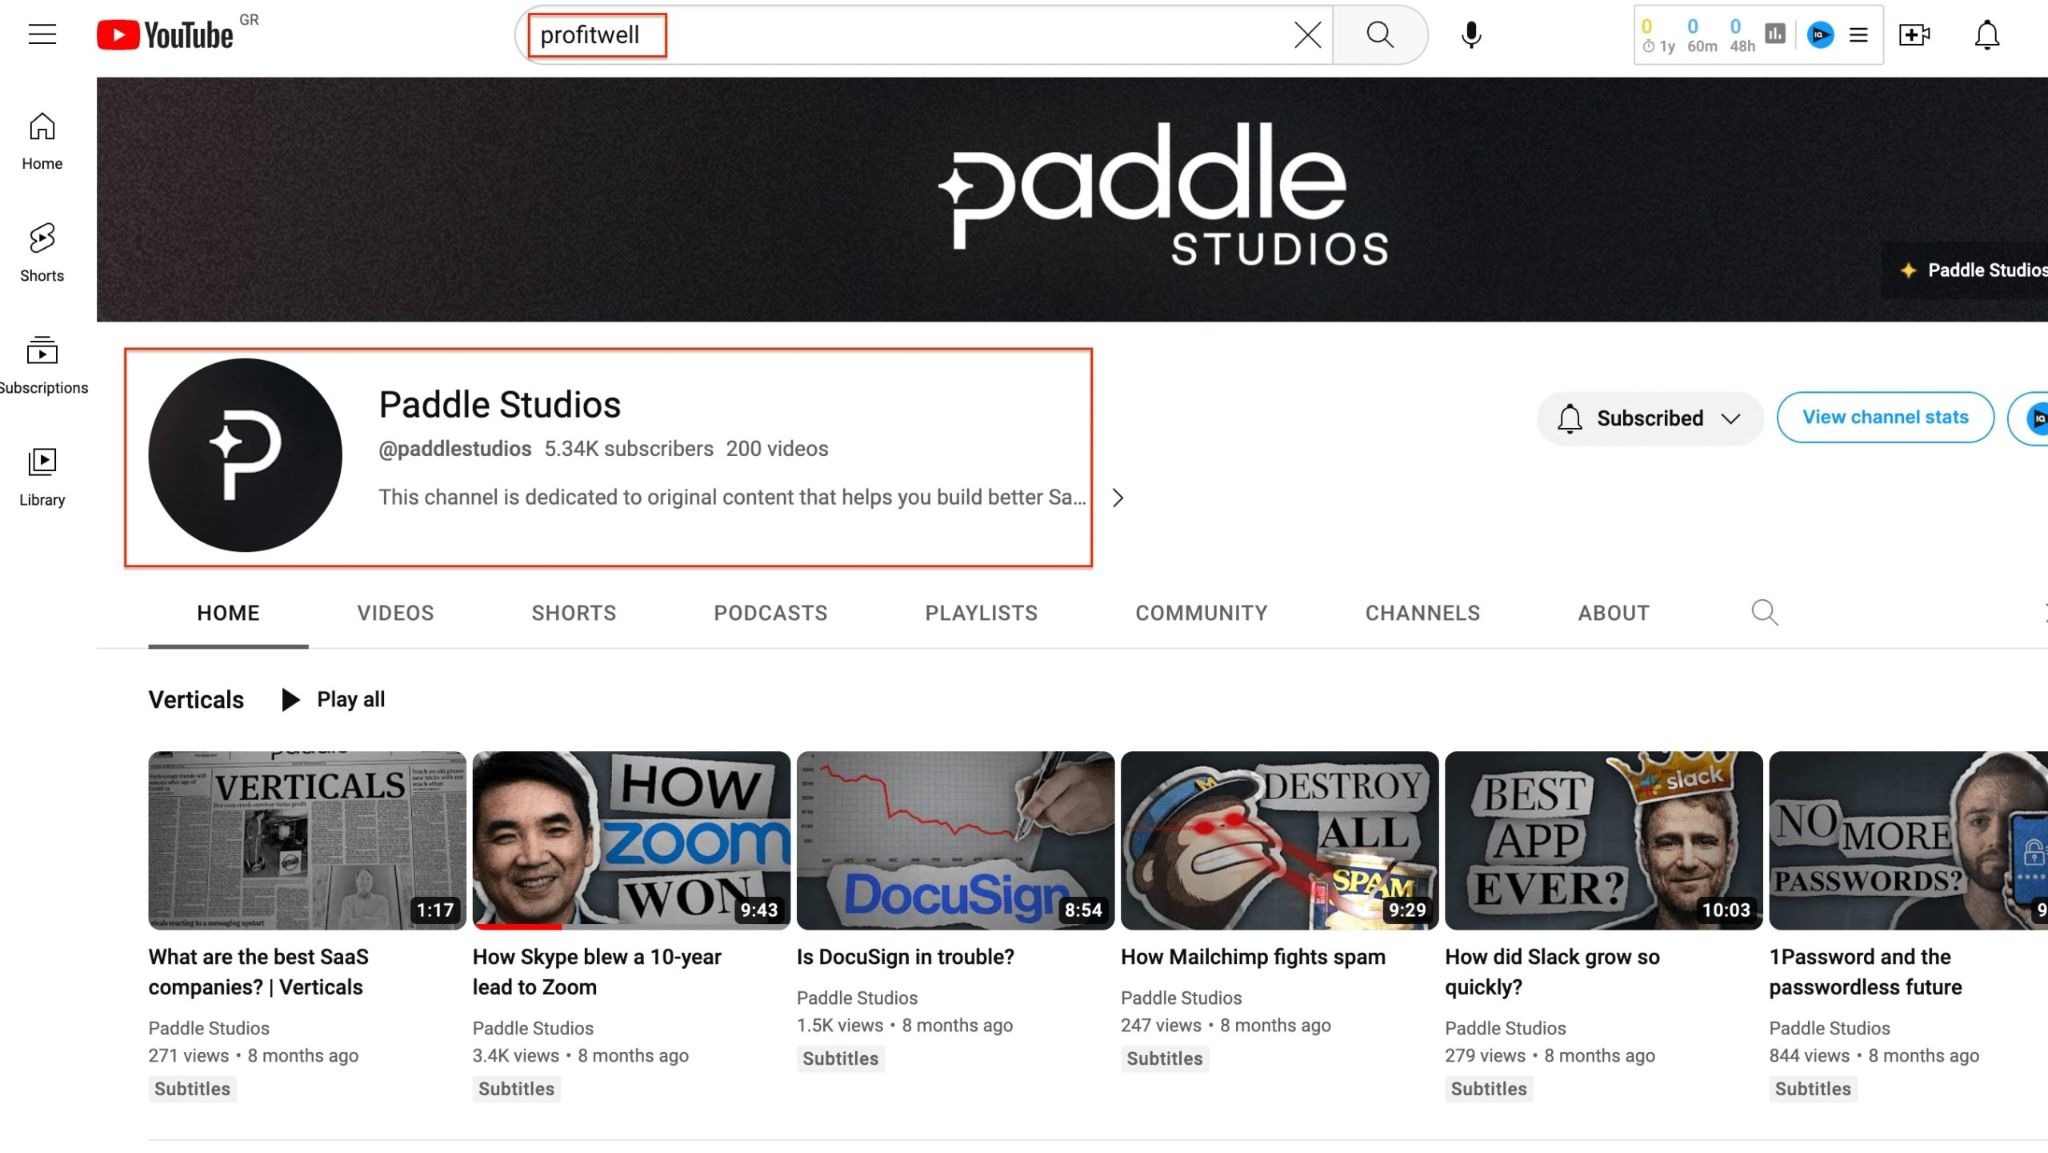Open the COMMUNITY tab
Viewport: 2048px width, 1153px height.
pos(1201,613)
